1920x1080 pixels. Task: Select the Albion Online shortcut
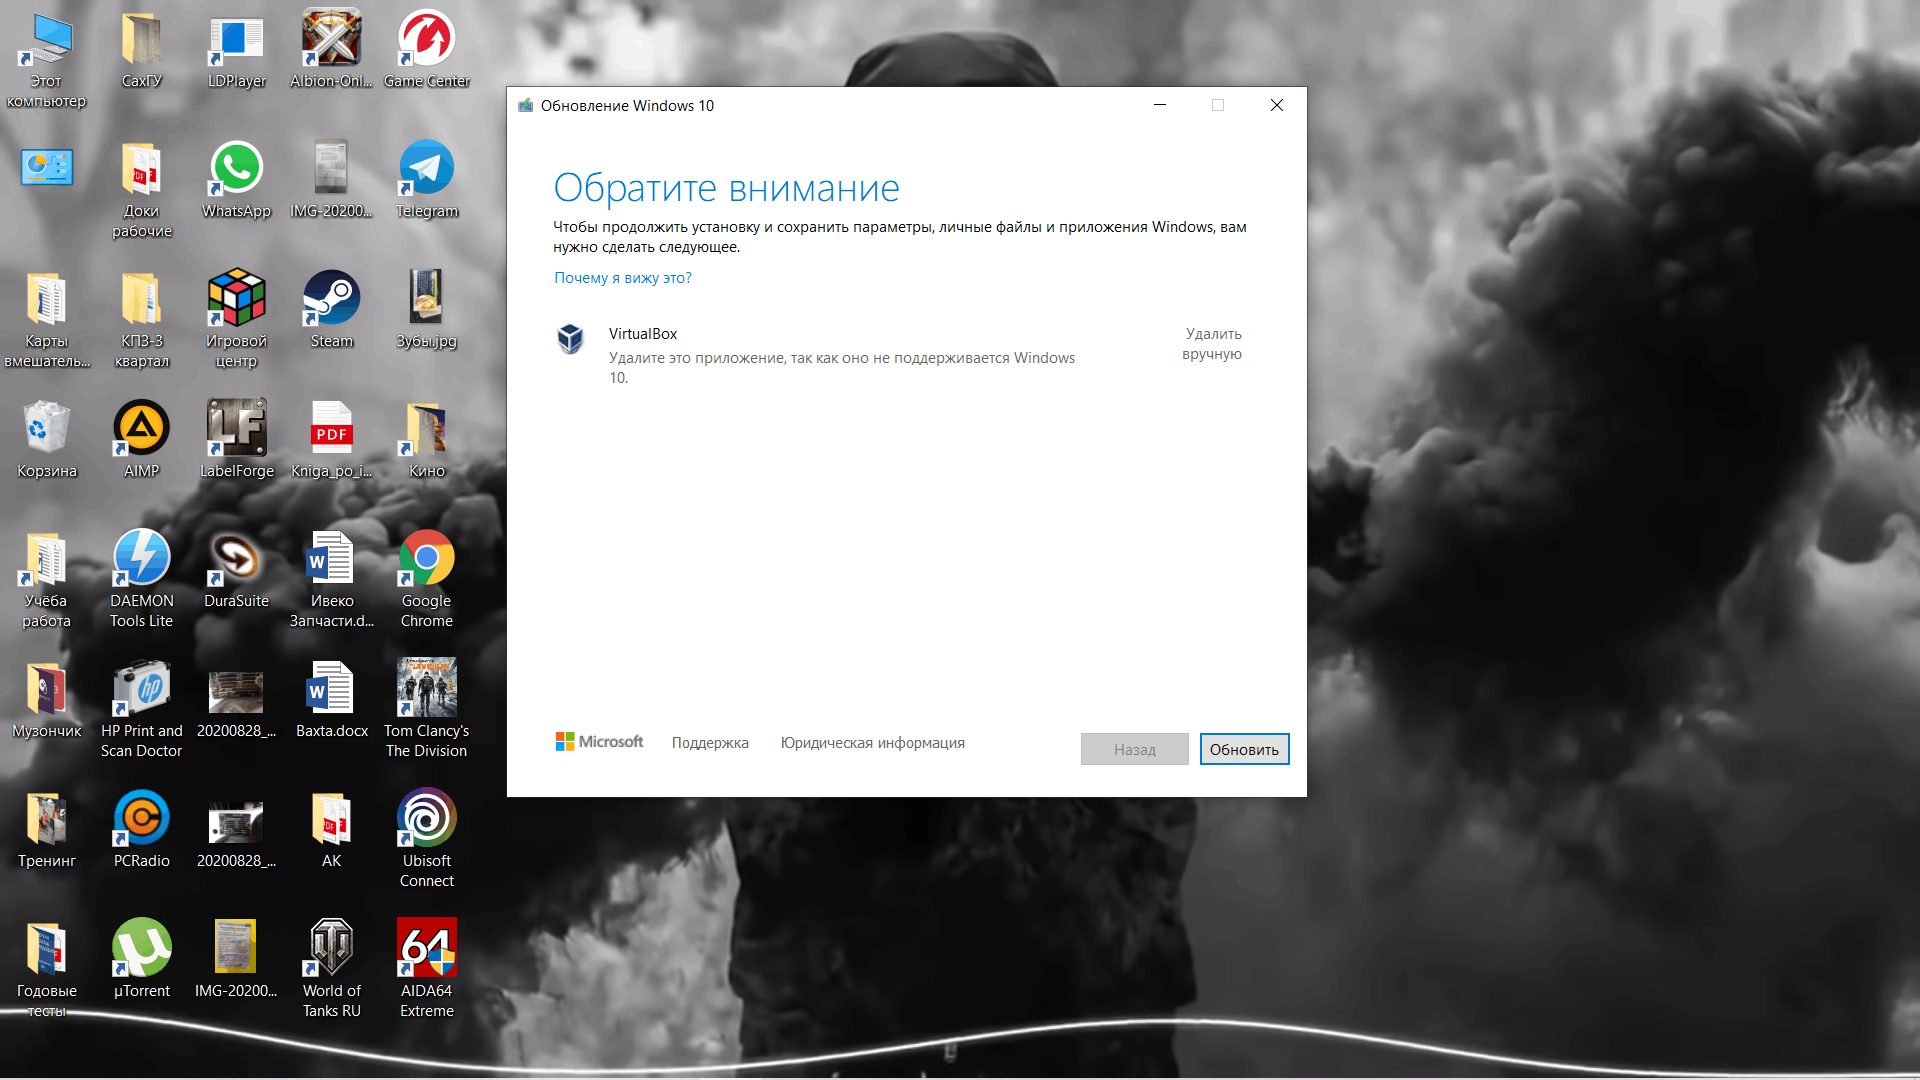(x=331, y=51)
